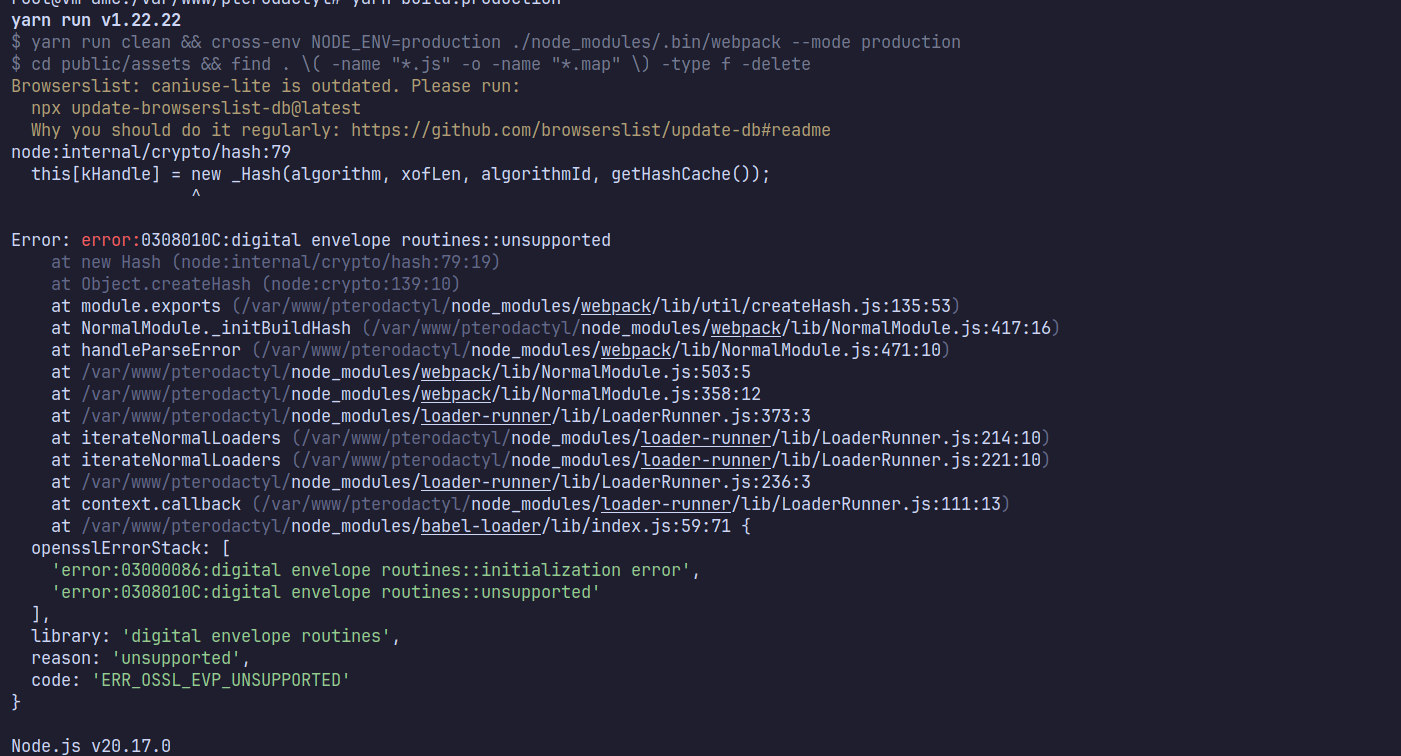Click webpack link in NormalModule._initBuildHash line
1401x756 pixels.
[x=746, y=328]
